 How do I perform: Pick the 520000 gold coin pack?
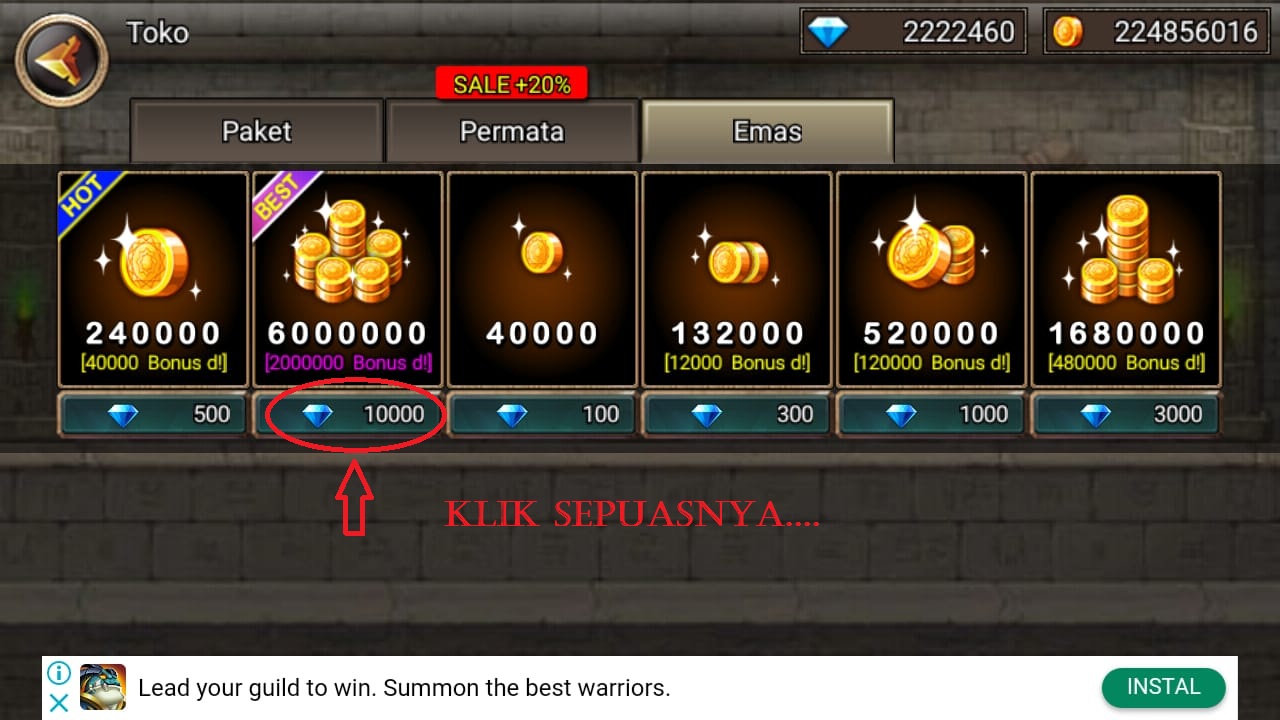point(931,279)
